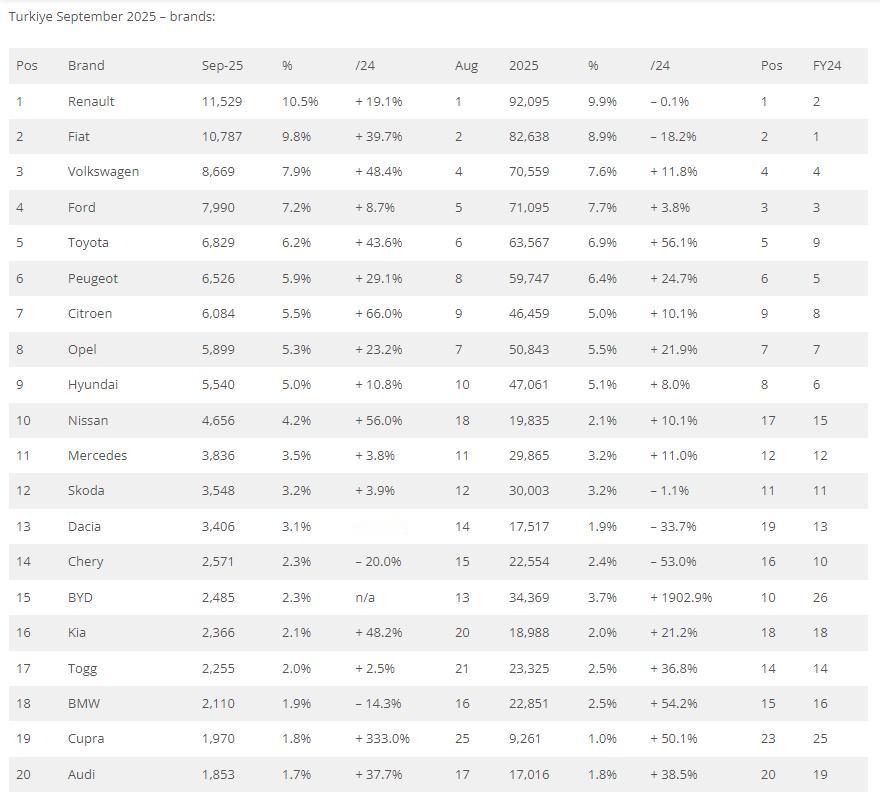Click the Cupra + 333.0% cell
880x795 pixels.
tap(382, 739)
